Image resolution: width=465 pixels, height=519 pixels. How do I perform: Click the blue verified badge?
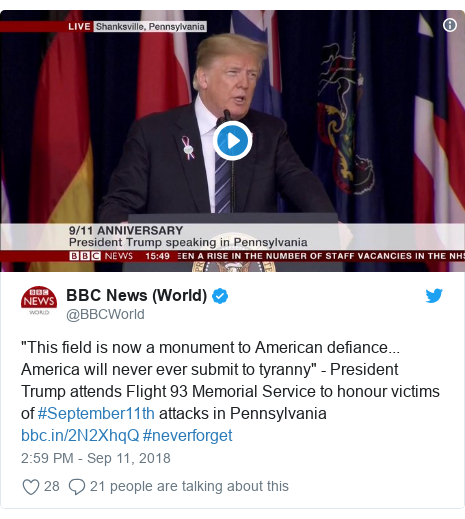220,296
